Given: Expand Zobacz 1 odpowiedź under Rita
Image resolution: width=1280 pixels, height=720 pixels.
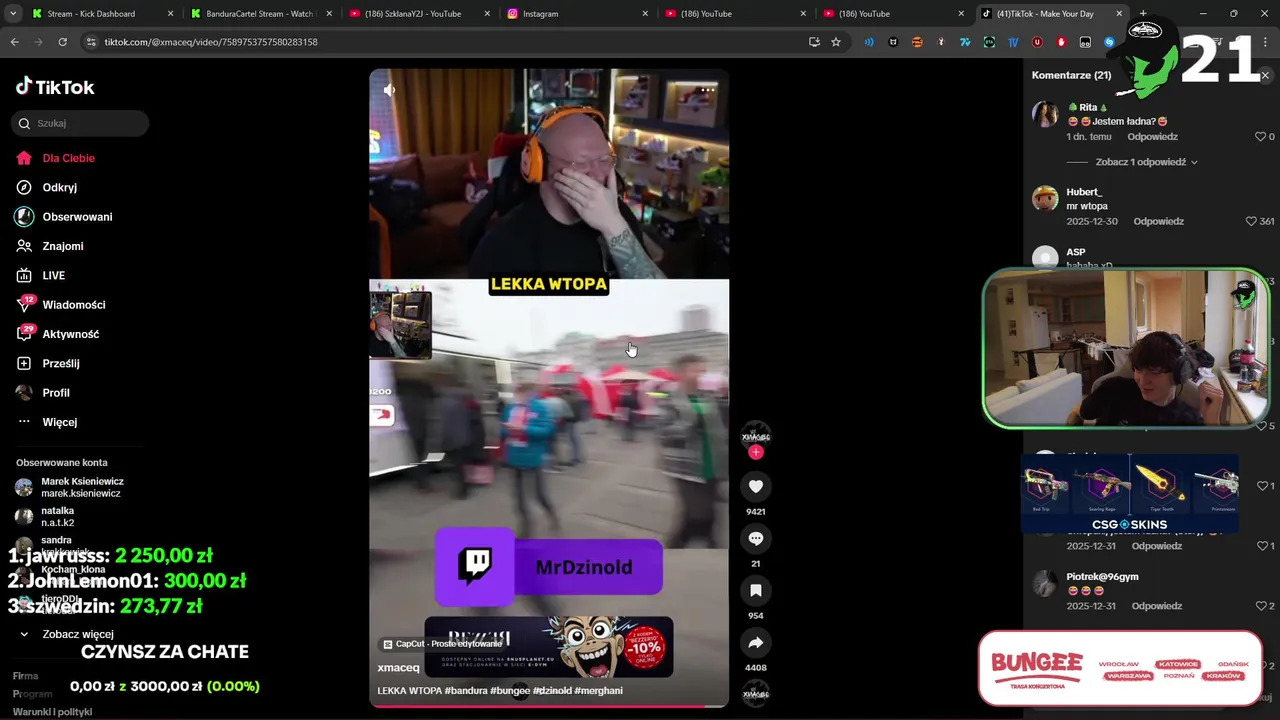Looking at the screenshot, I should click(x=1146, y=162).
